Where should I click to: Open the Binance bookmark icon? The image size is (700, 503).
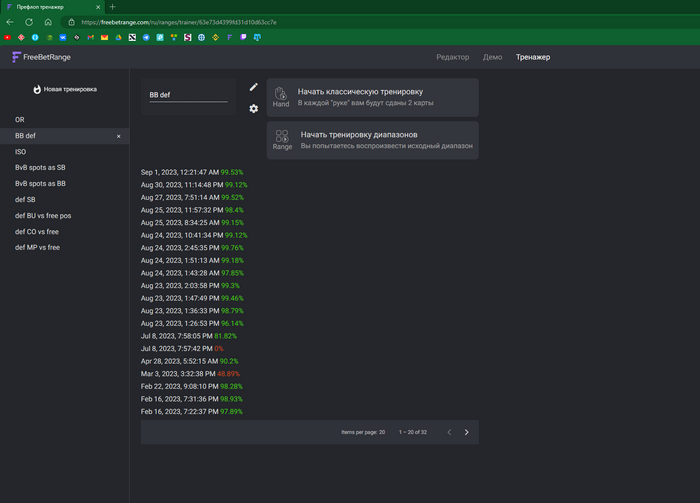click(216, 37)
